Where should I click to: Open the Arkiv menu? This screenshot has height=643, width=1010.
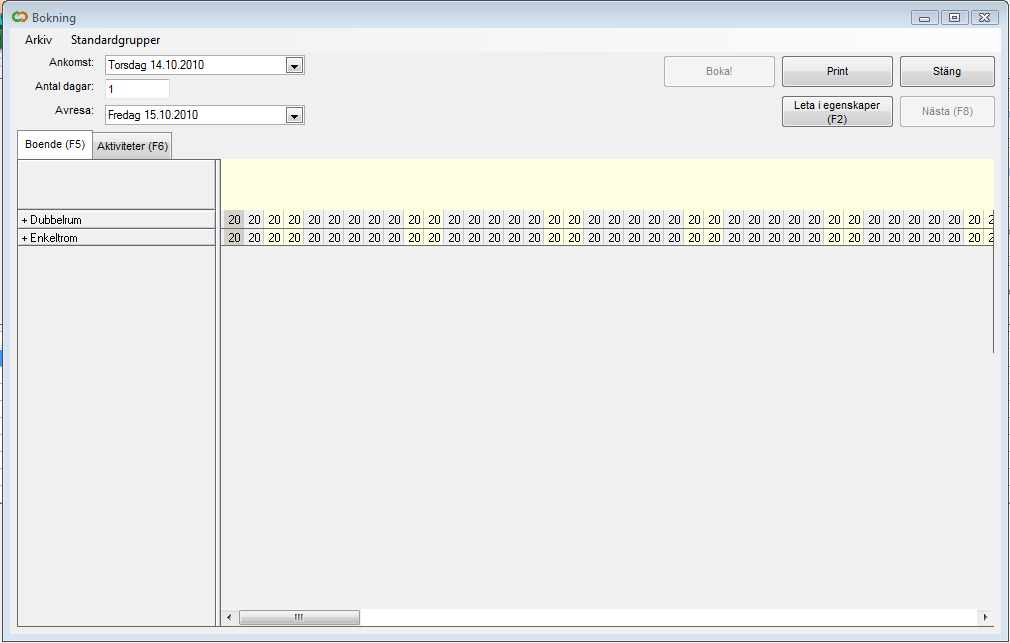(x=38, y=40)
